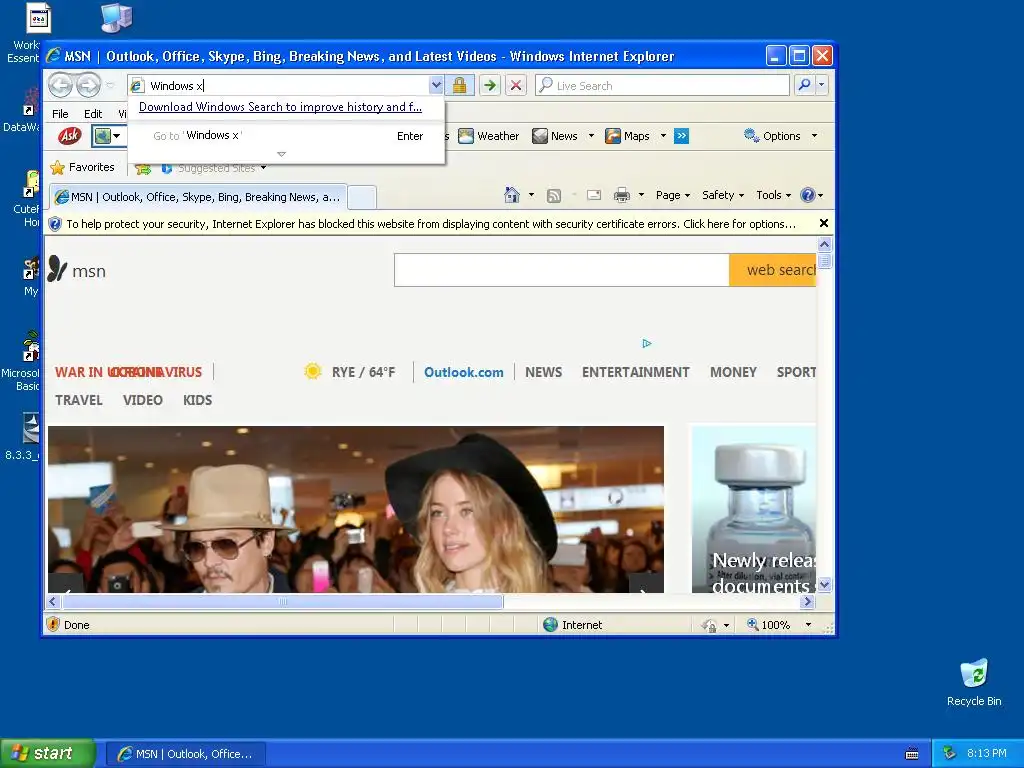Click the Help question mark icon

[x=808, y=195]
